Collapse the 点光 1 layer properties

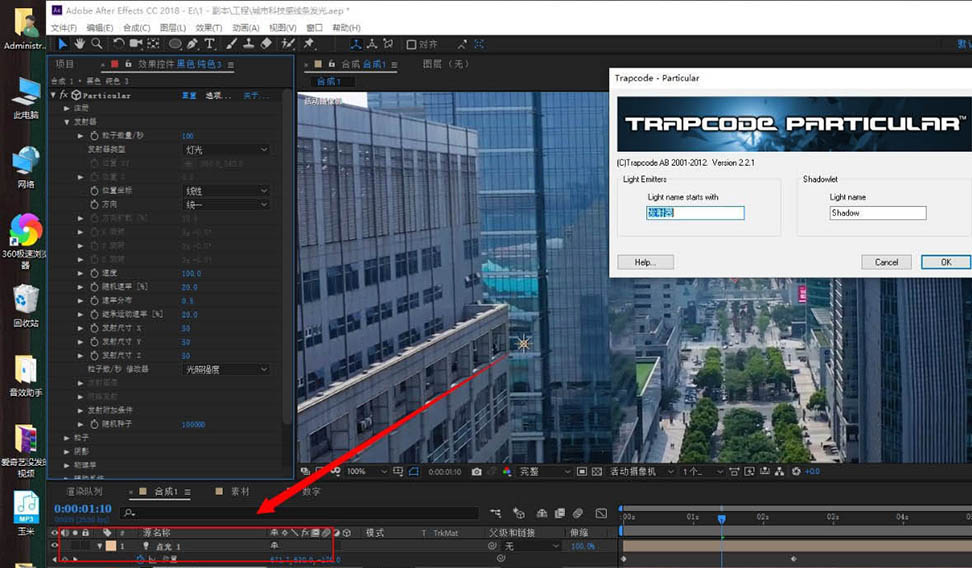coord(100,546)
